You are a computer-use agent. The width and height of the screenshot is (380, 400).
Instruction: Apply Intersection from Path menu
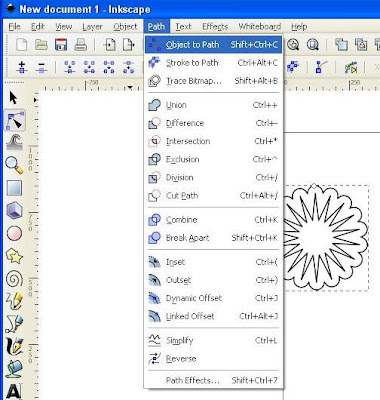click(213, 141)
